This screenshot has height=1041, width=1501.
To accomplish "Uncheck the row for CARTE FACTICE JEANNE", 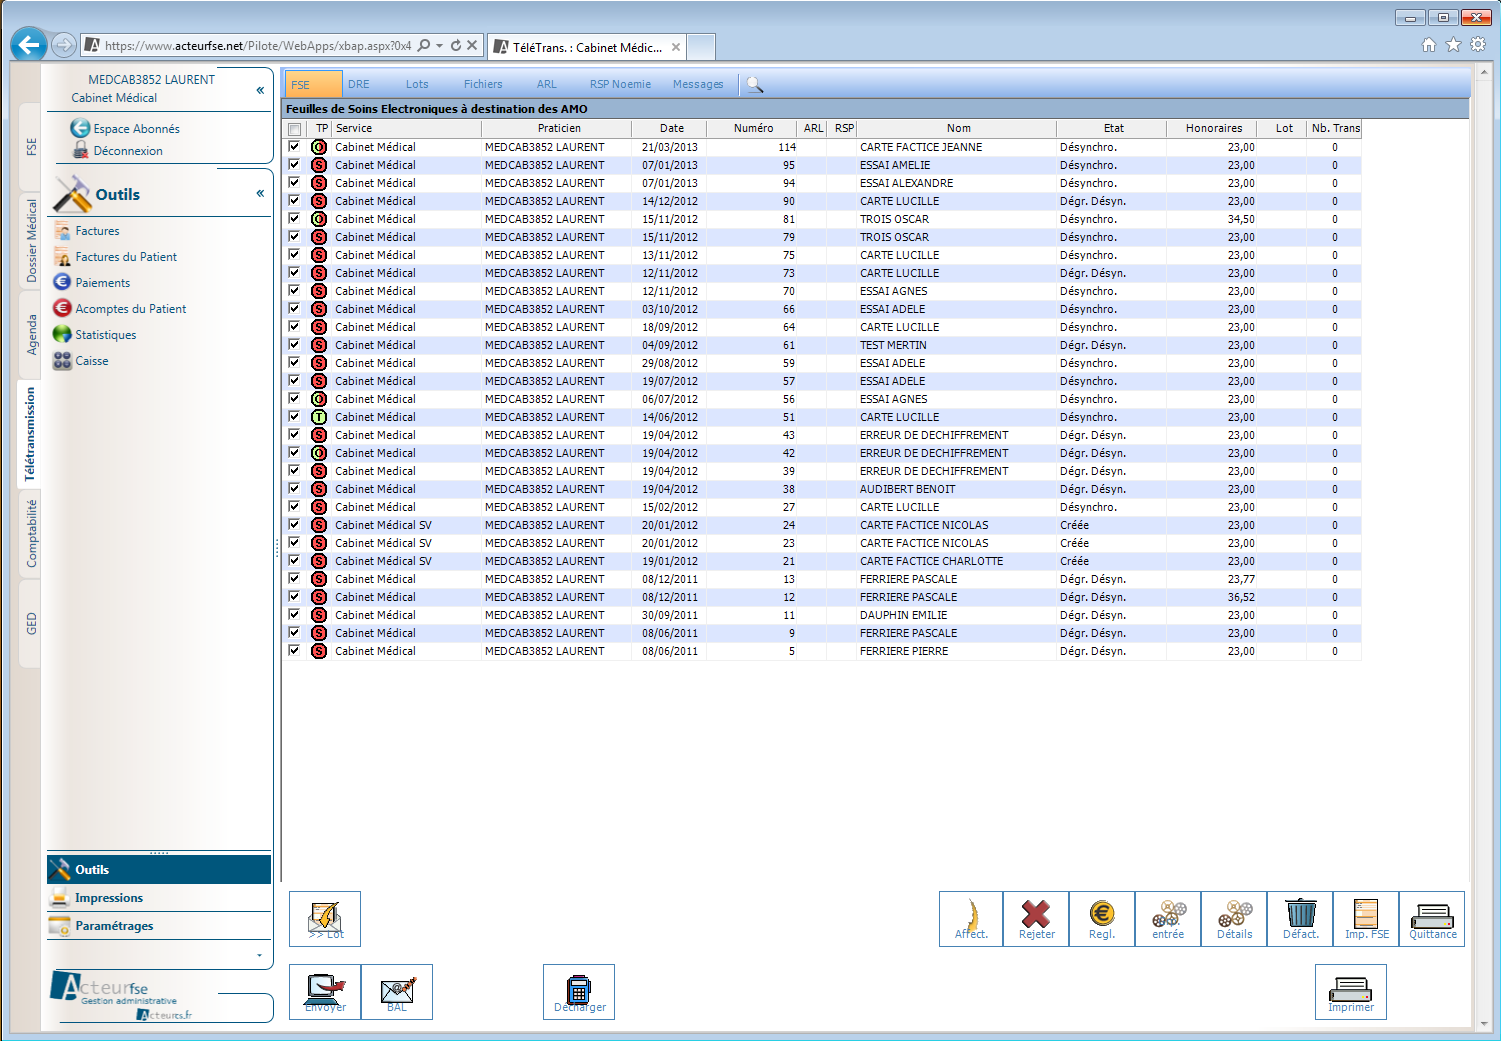I will point(294,147).
